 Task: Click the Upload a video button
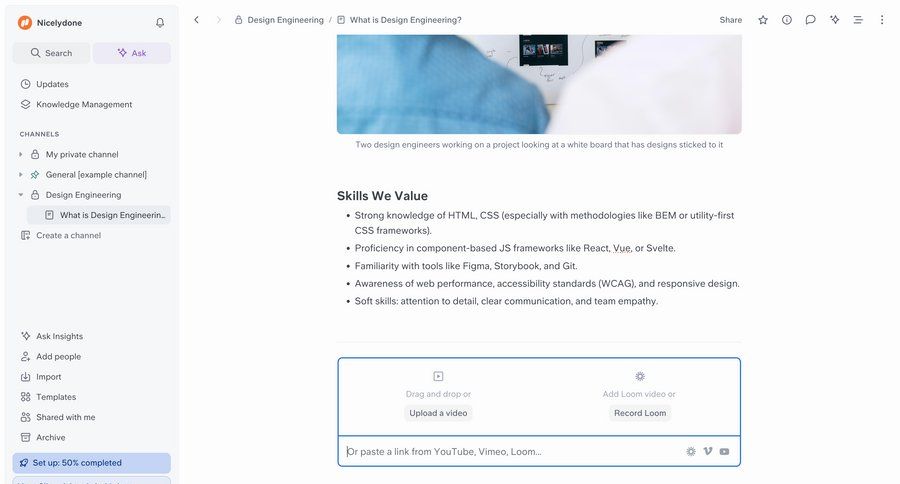[438, 413]
